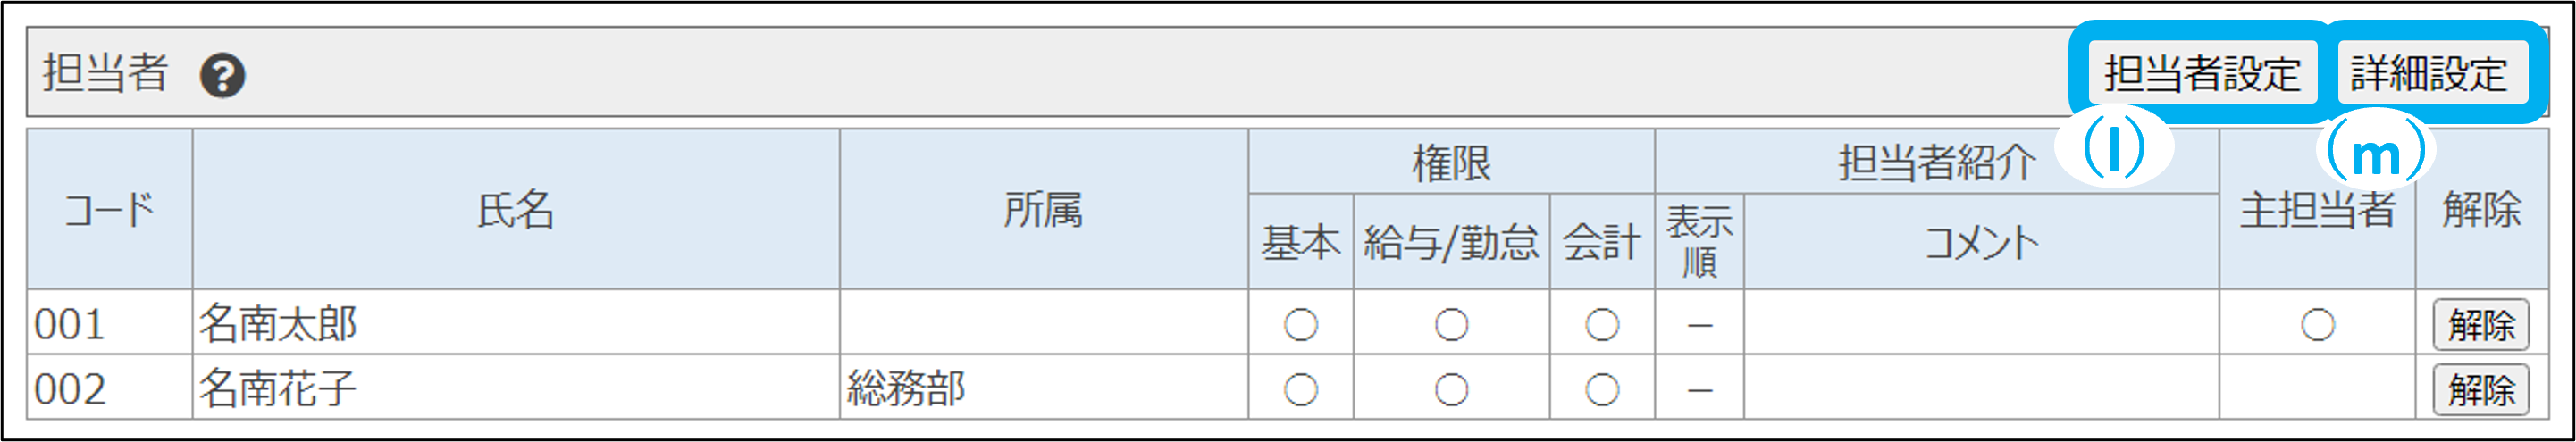Click the help question mark icon
The image size is (2576, 442).
pos(222,75)
